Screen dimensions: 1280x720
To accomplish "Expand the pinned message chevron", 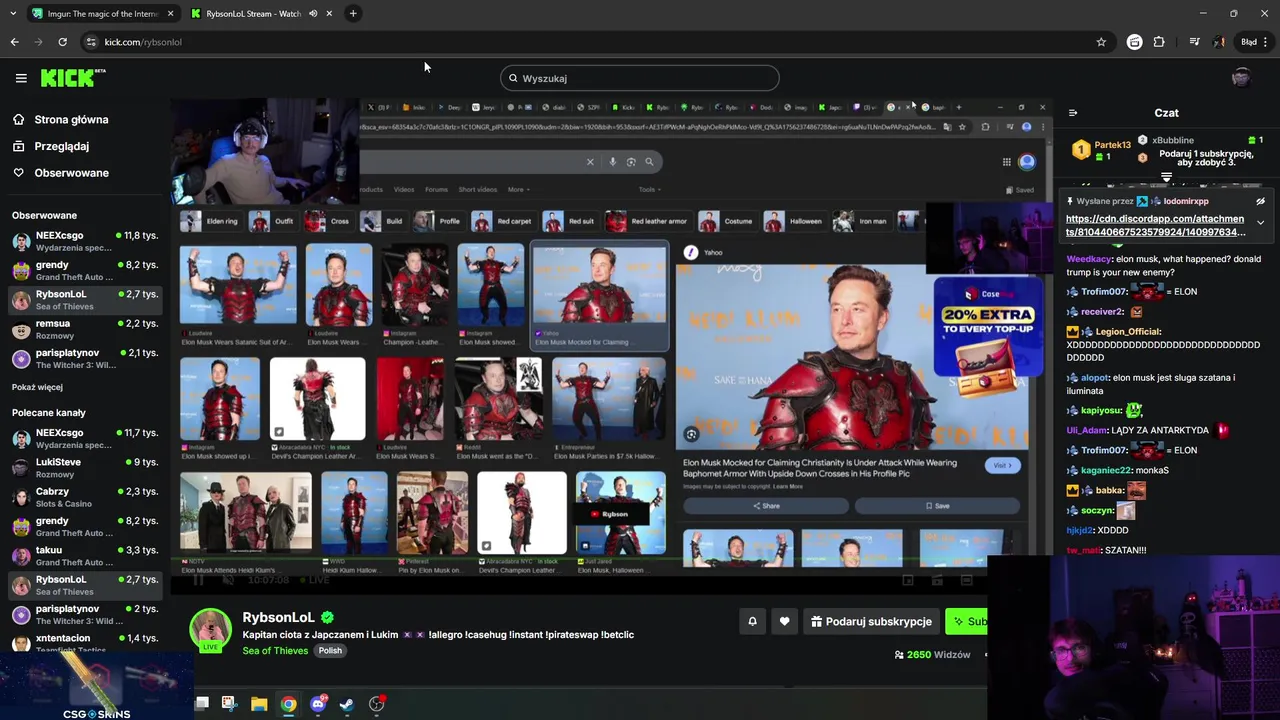I will click(x=1260, y=222).
